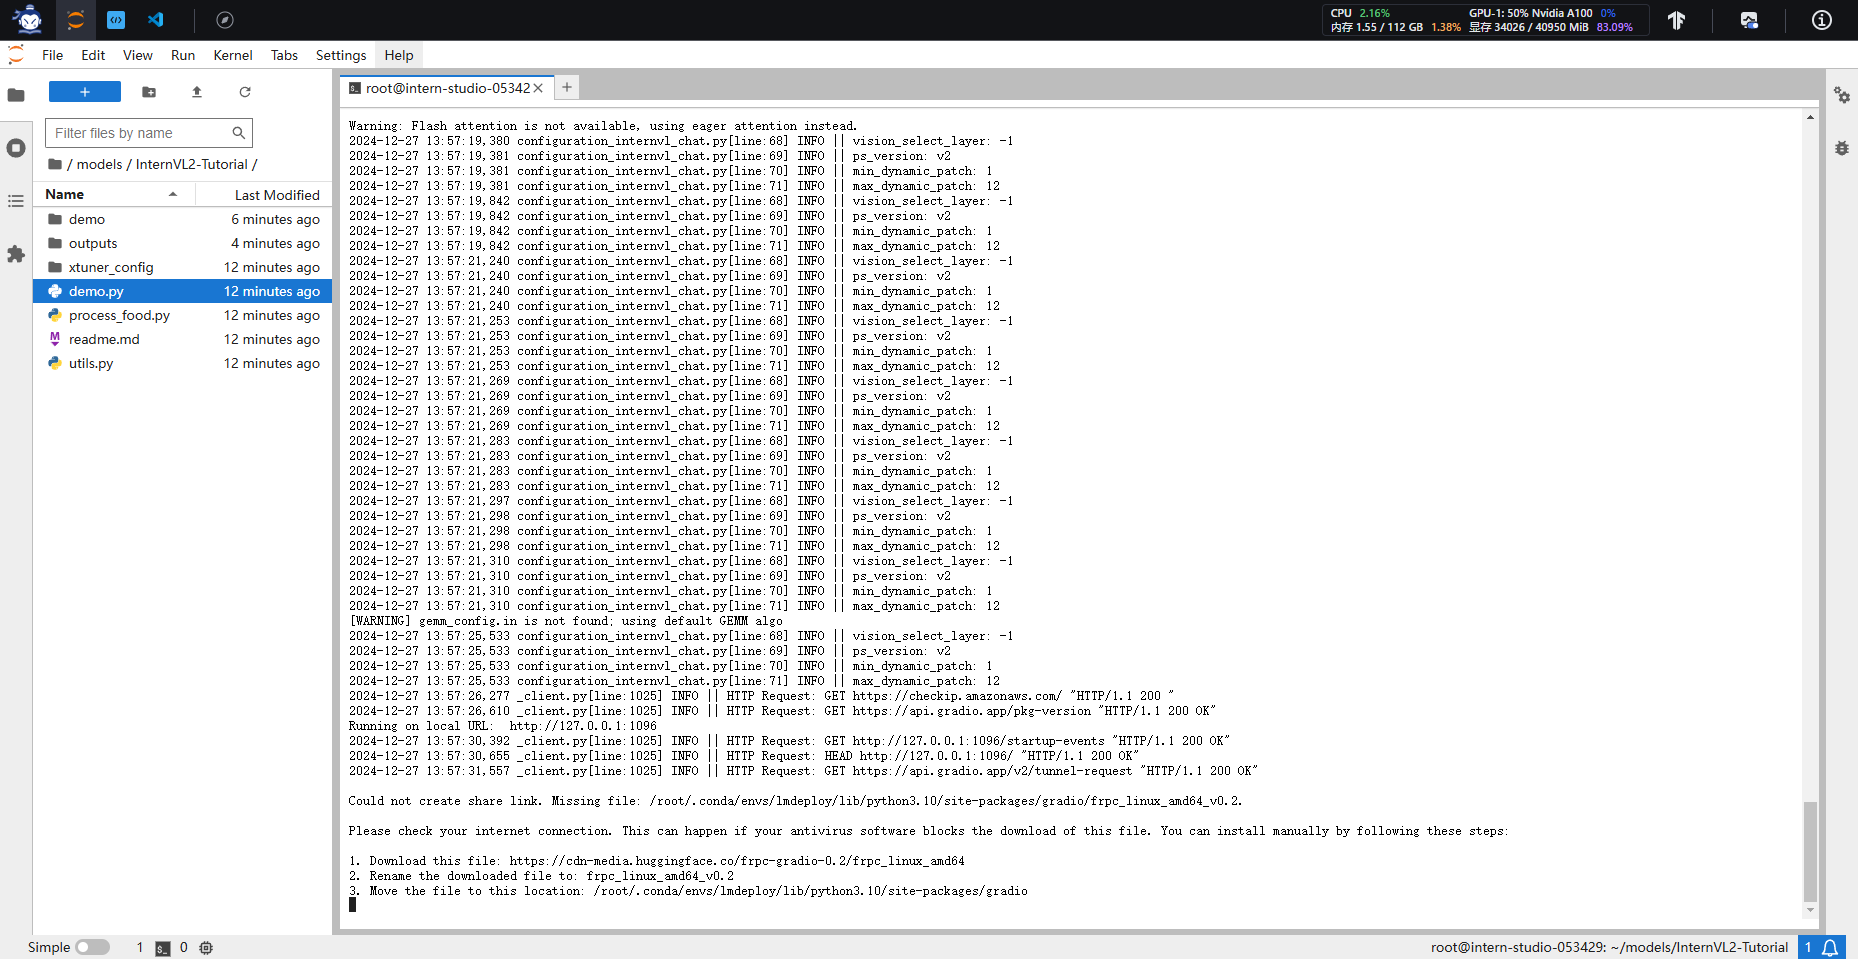
Task: Close the root@intern-studio terminal tab
Action: coord(538,88)
